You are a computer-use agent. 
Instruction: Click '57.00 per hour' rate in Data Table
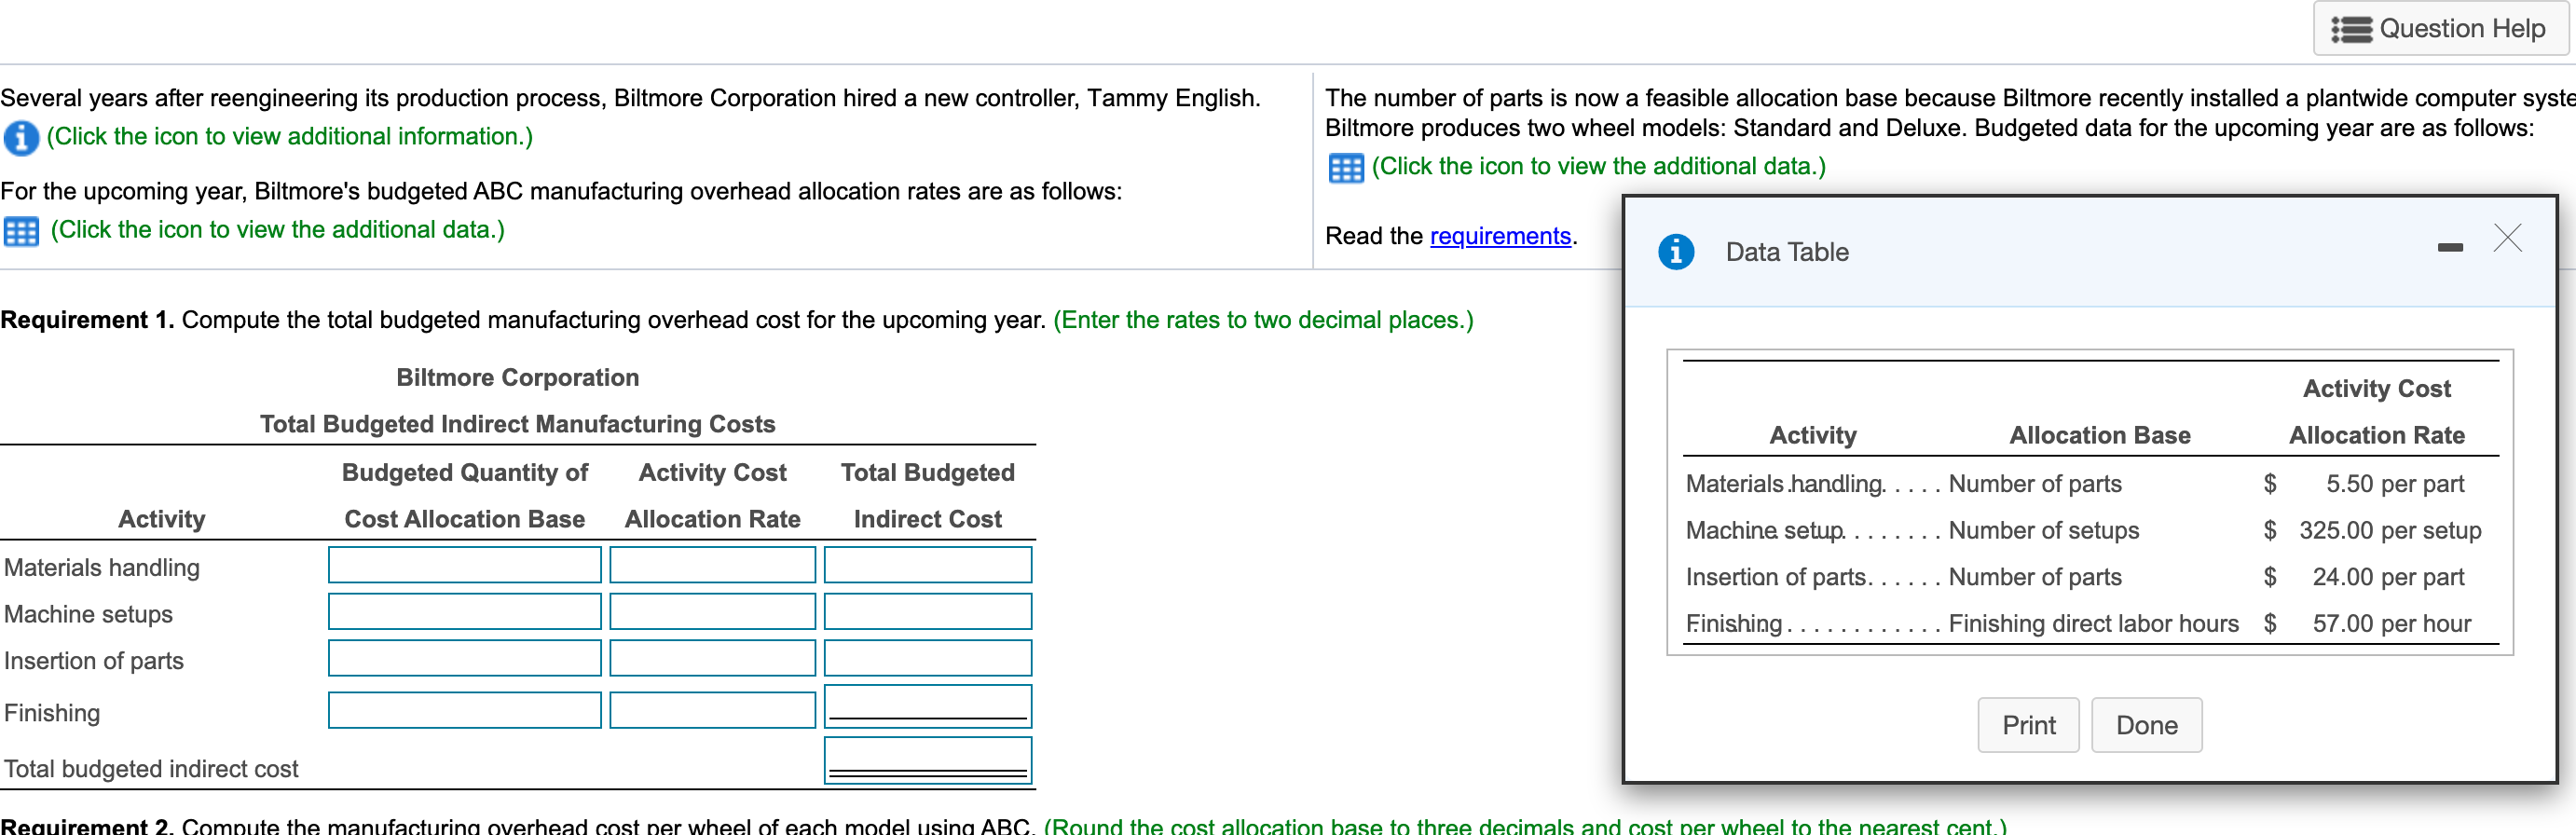coord(2391,624)
